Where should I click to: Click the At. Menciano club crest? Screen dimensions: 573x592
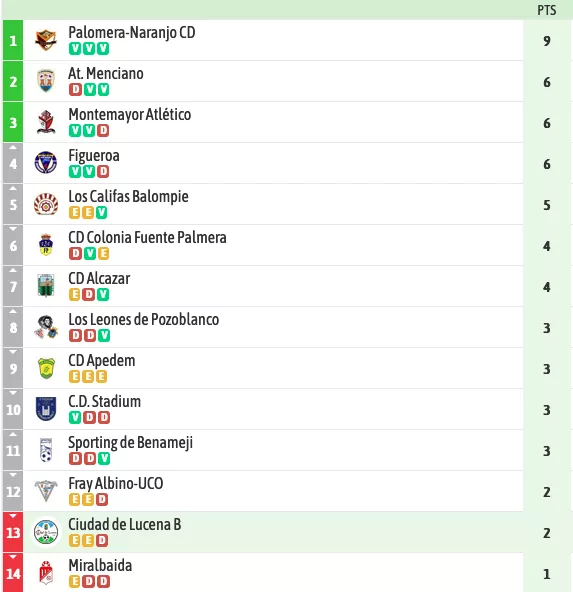pos(46,81)
